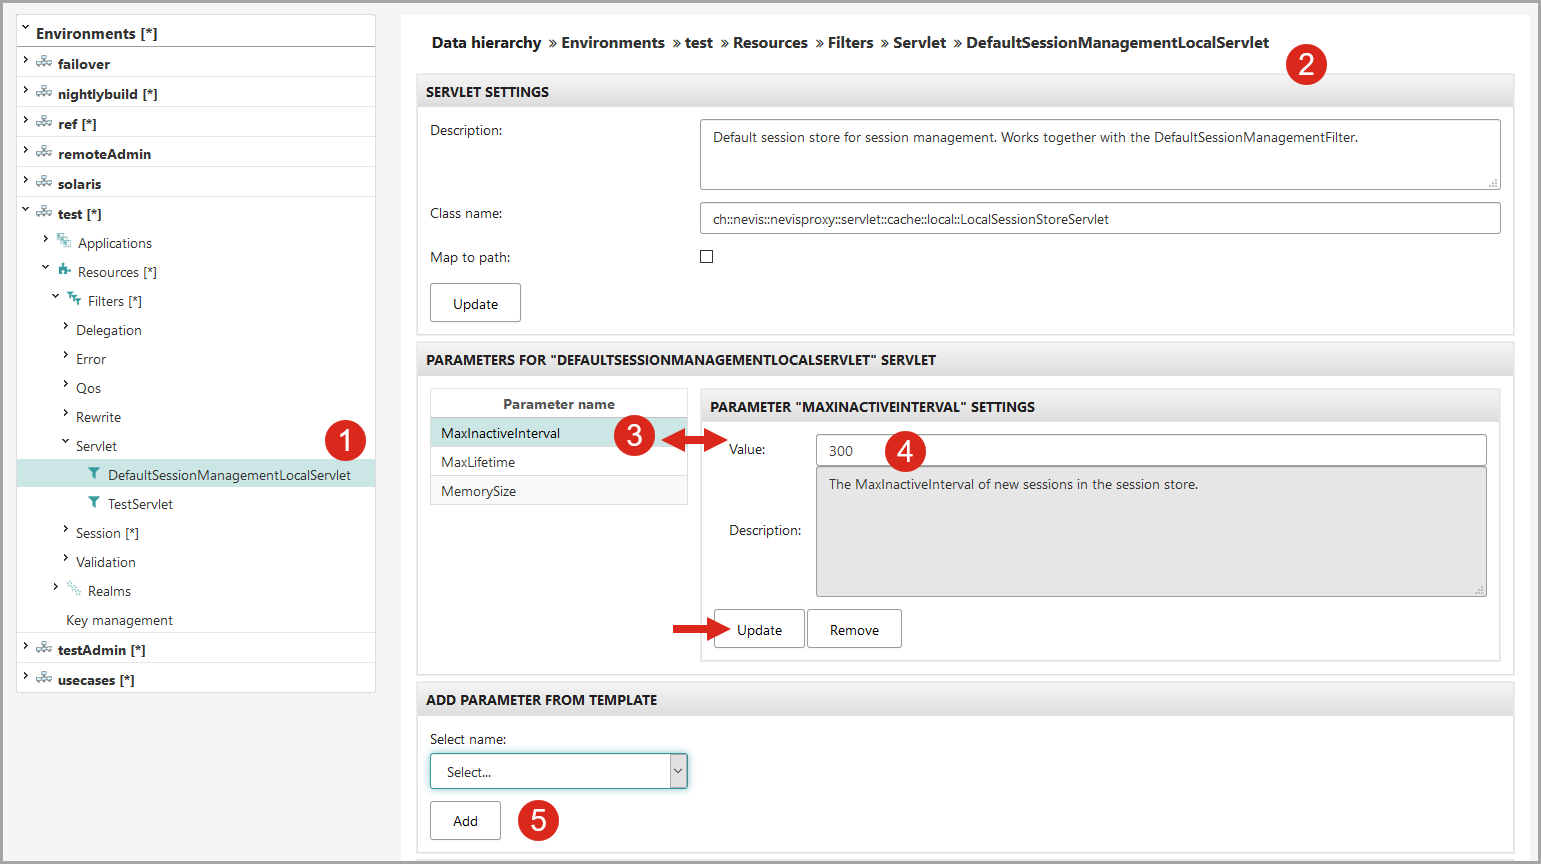Click the DefaultSessionManagementLocalServlet filter icon

click(x=94, y=473)
